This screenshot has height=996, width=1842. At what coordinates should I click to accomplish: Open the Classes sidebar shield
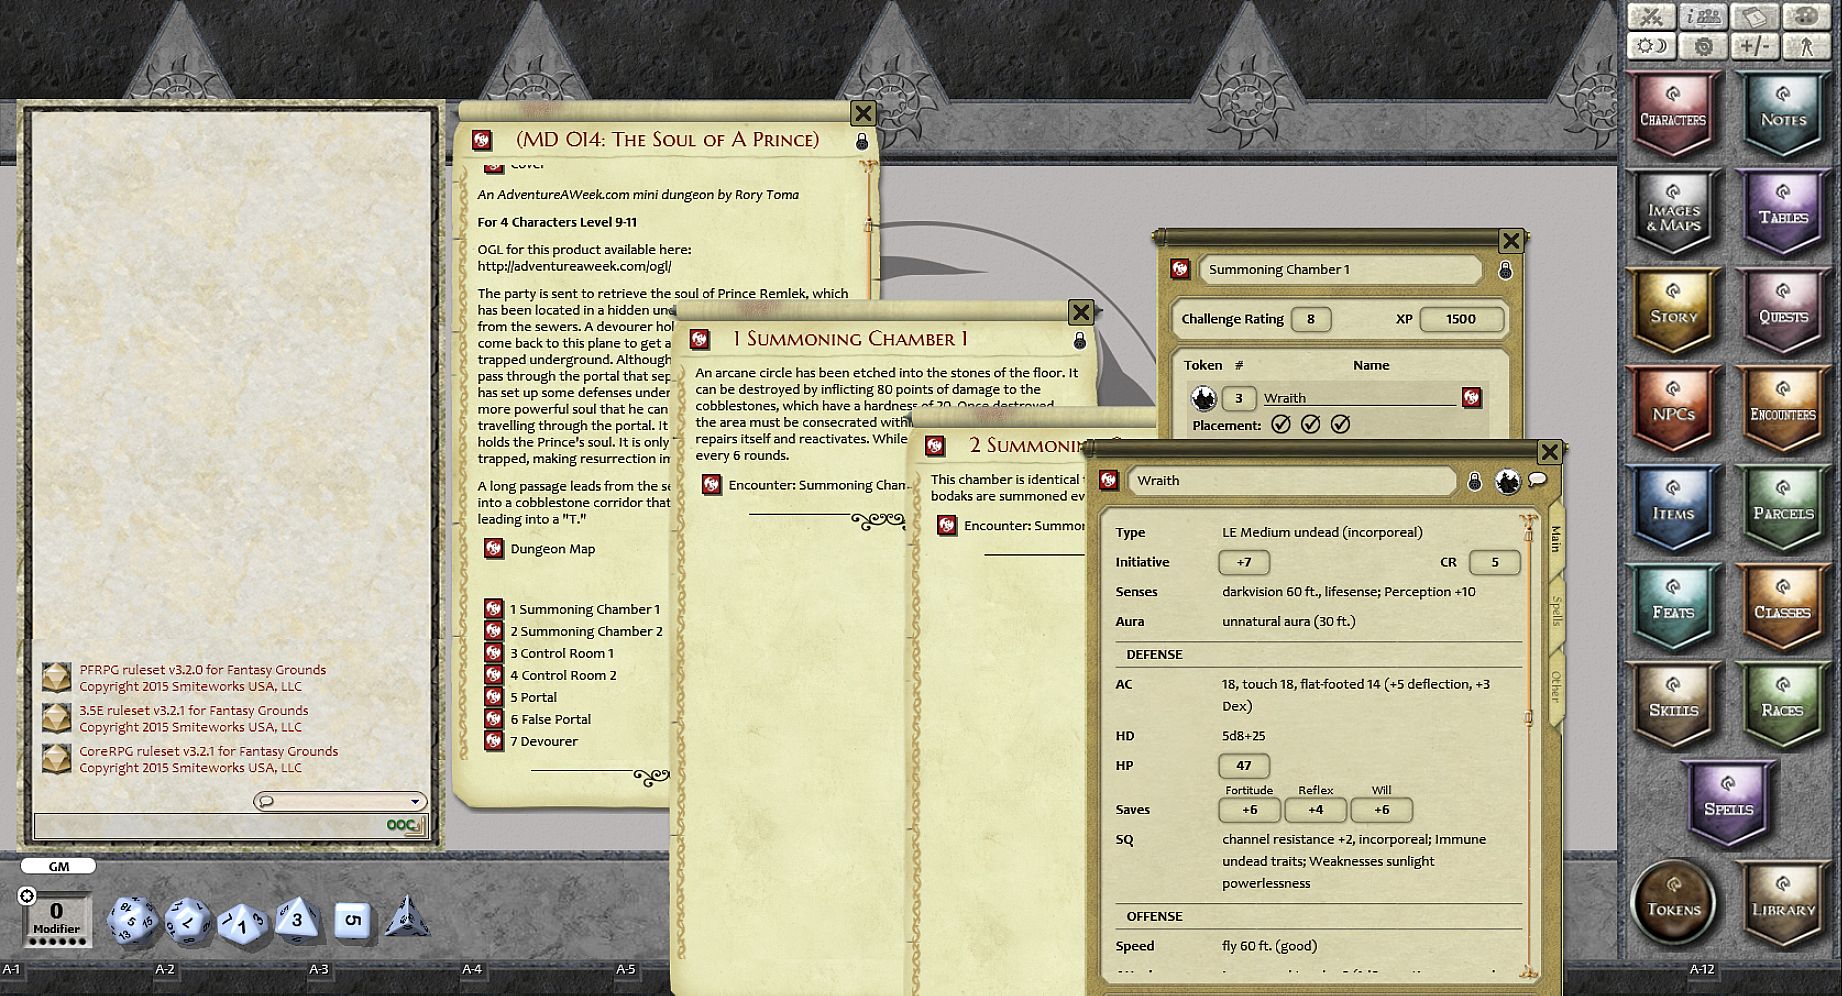pos(1783,607)
